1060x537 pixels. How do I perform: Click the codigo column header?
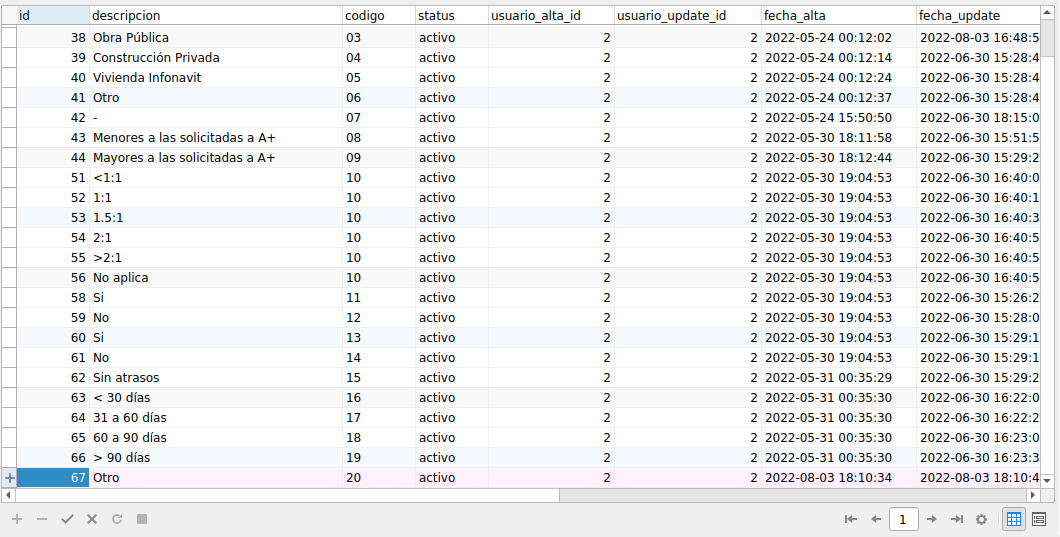[378, 16]
